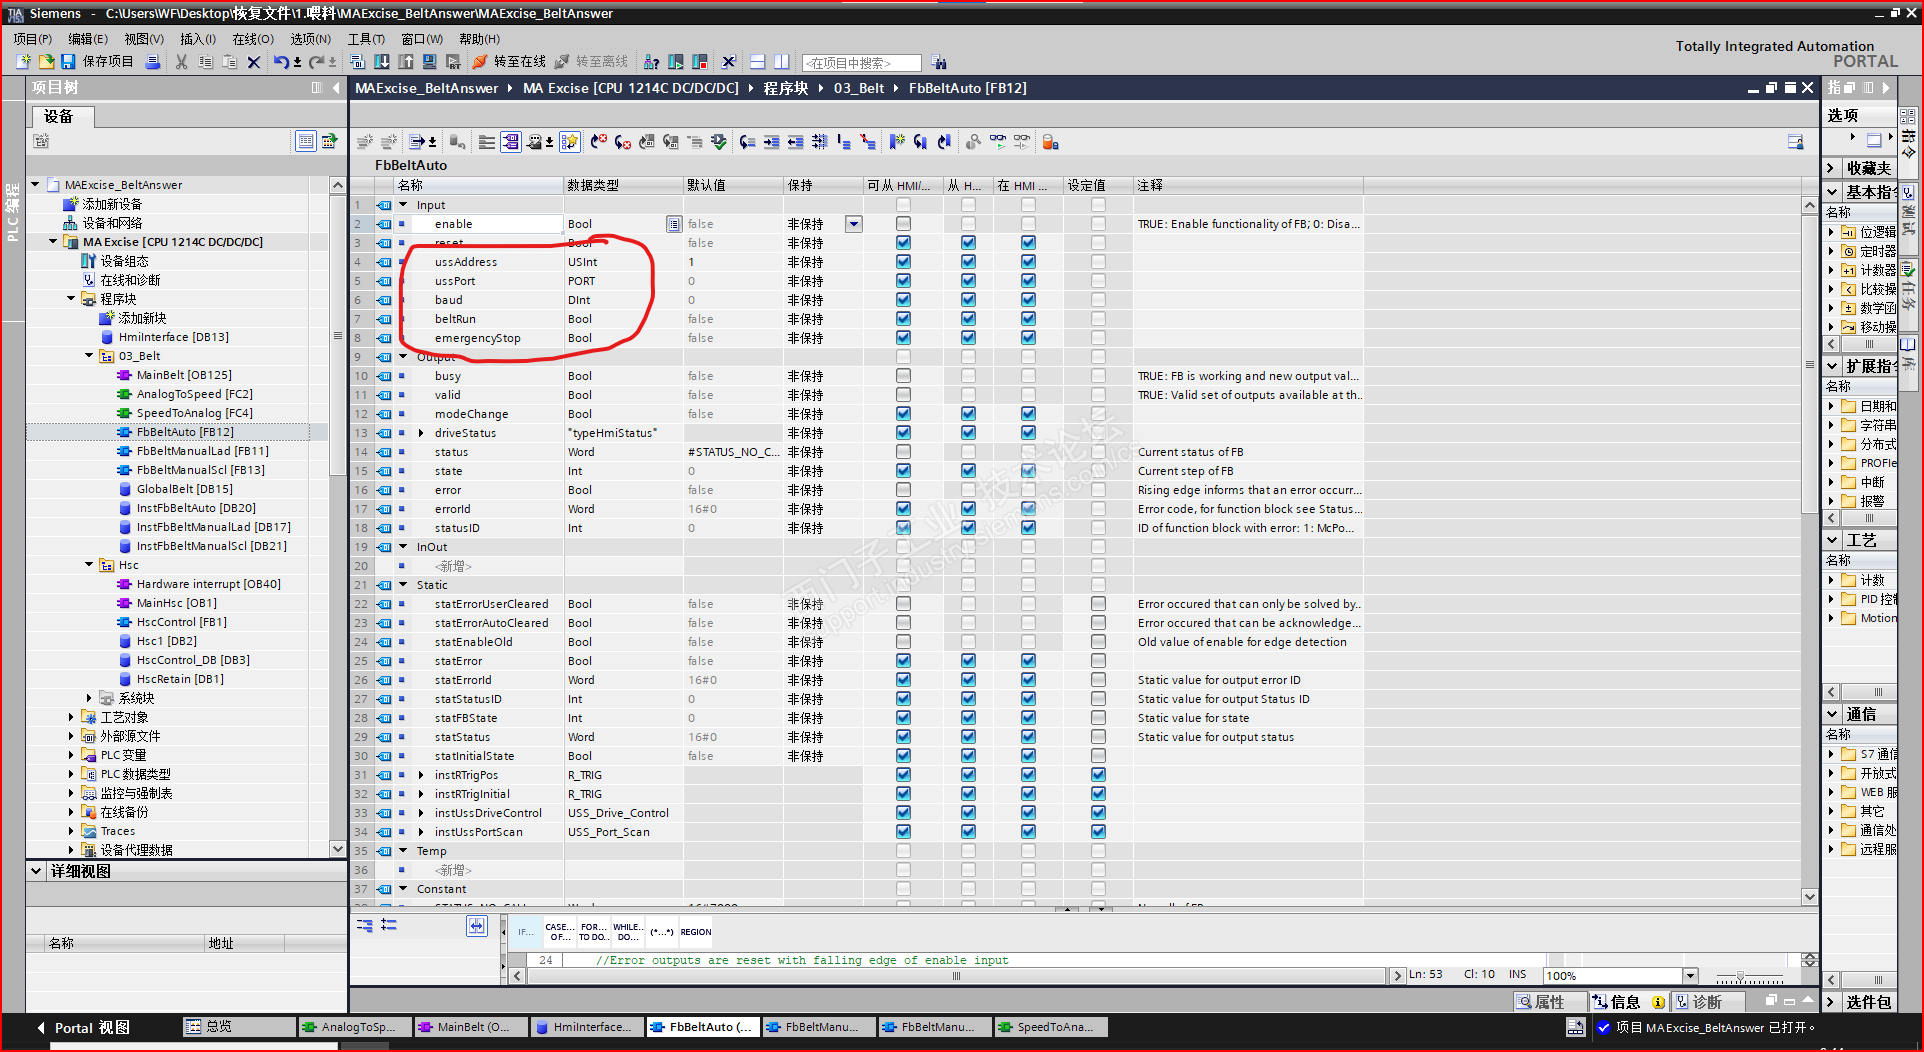
Task: Collapse the Hsc folder in project tree
Action: pyautogui.click(x=89, y=565)
